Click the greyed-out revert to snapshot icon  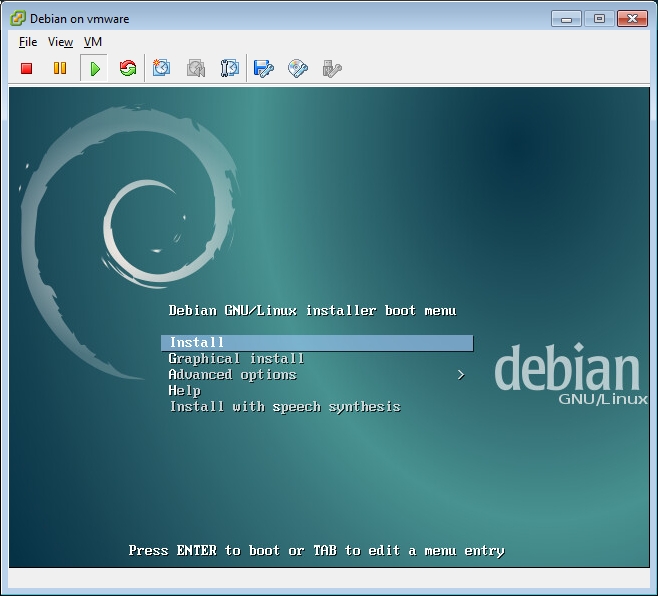pyautogui.click(x=196, y=68)
